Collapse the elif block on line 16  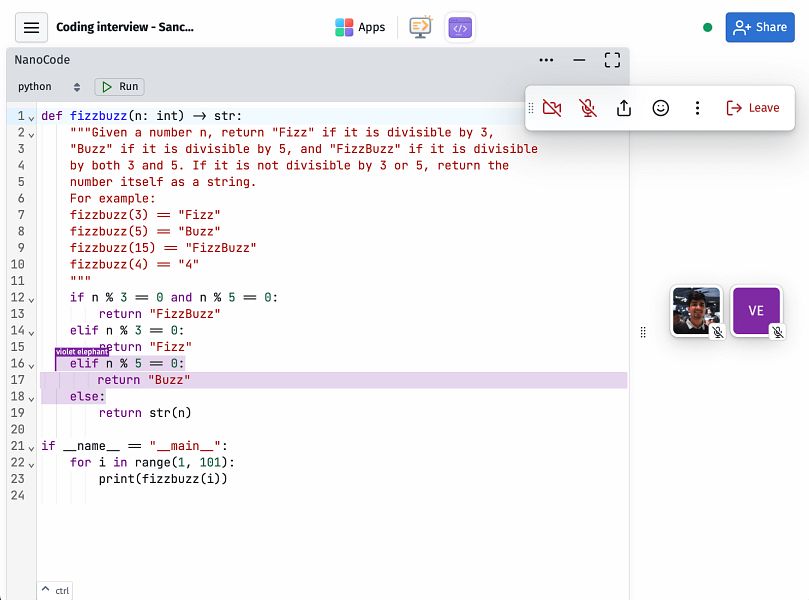click(31, 366)
